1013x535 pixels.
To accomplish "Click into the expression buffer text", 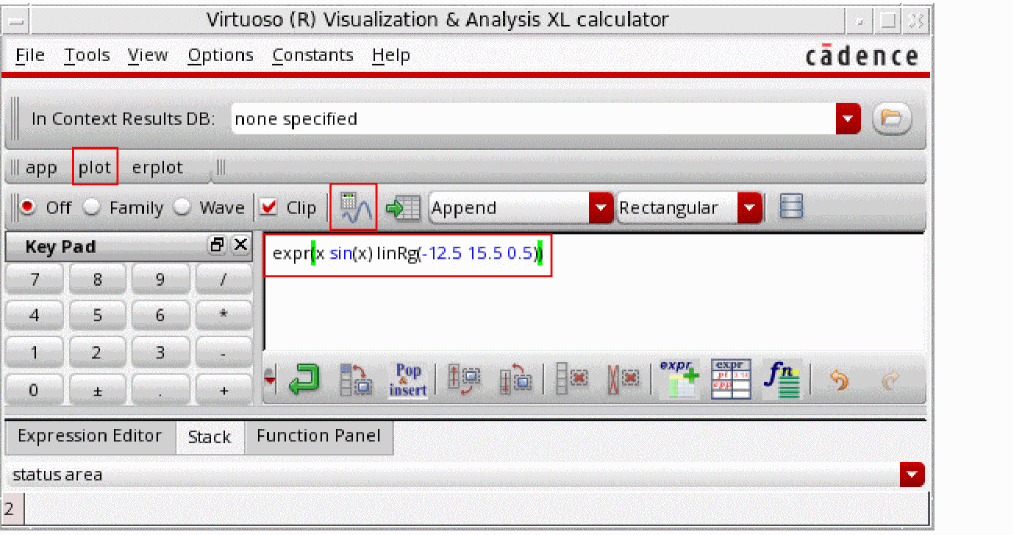I will pos(408,253).
